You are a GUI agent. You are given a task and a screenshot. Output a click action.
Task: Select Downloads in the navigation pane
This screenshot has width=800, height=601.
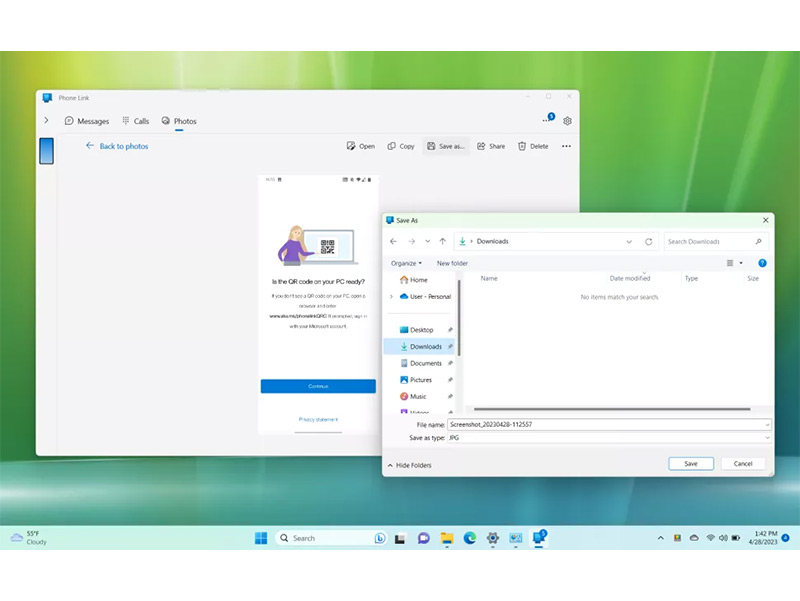pos(420,346)
